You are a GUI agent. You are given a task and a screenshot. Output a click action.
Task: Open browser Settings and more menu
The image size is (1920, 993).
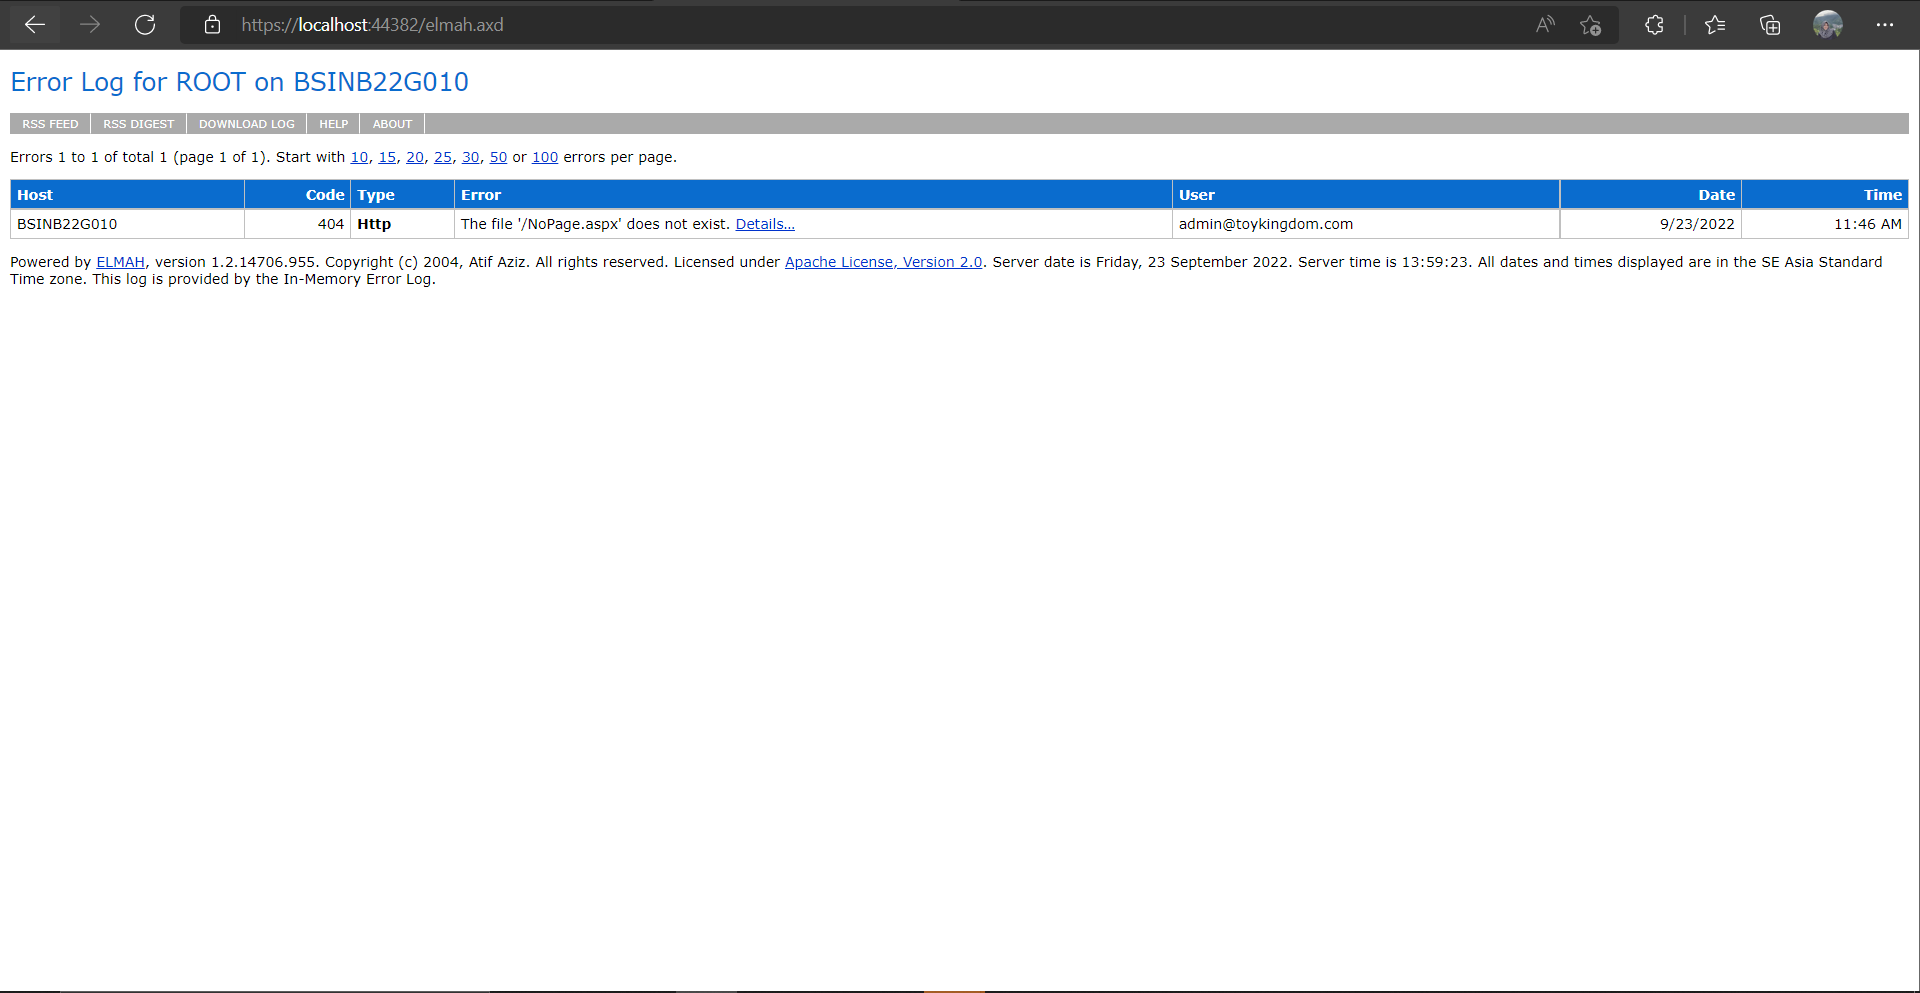pos(1885,25)
